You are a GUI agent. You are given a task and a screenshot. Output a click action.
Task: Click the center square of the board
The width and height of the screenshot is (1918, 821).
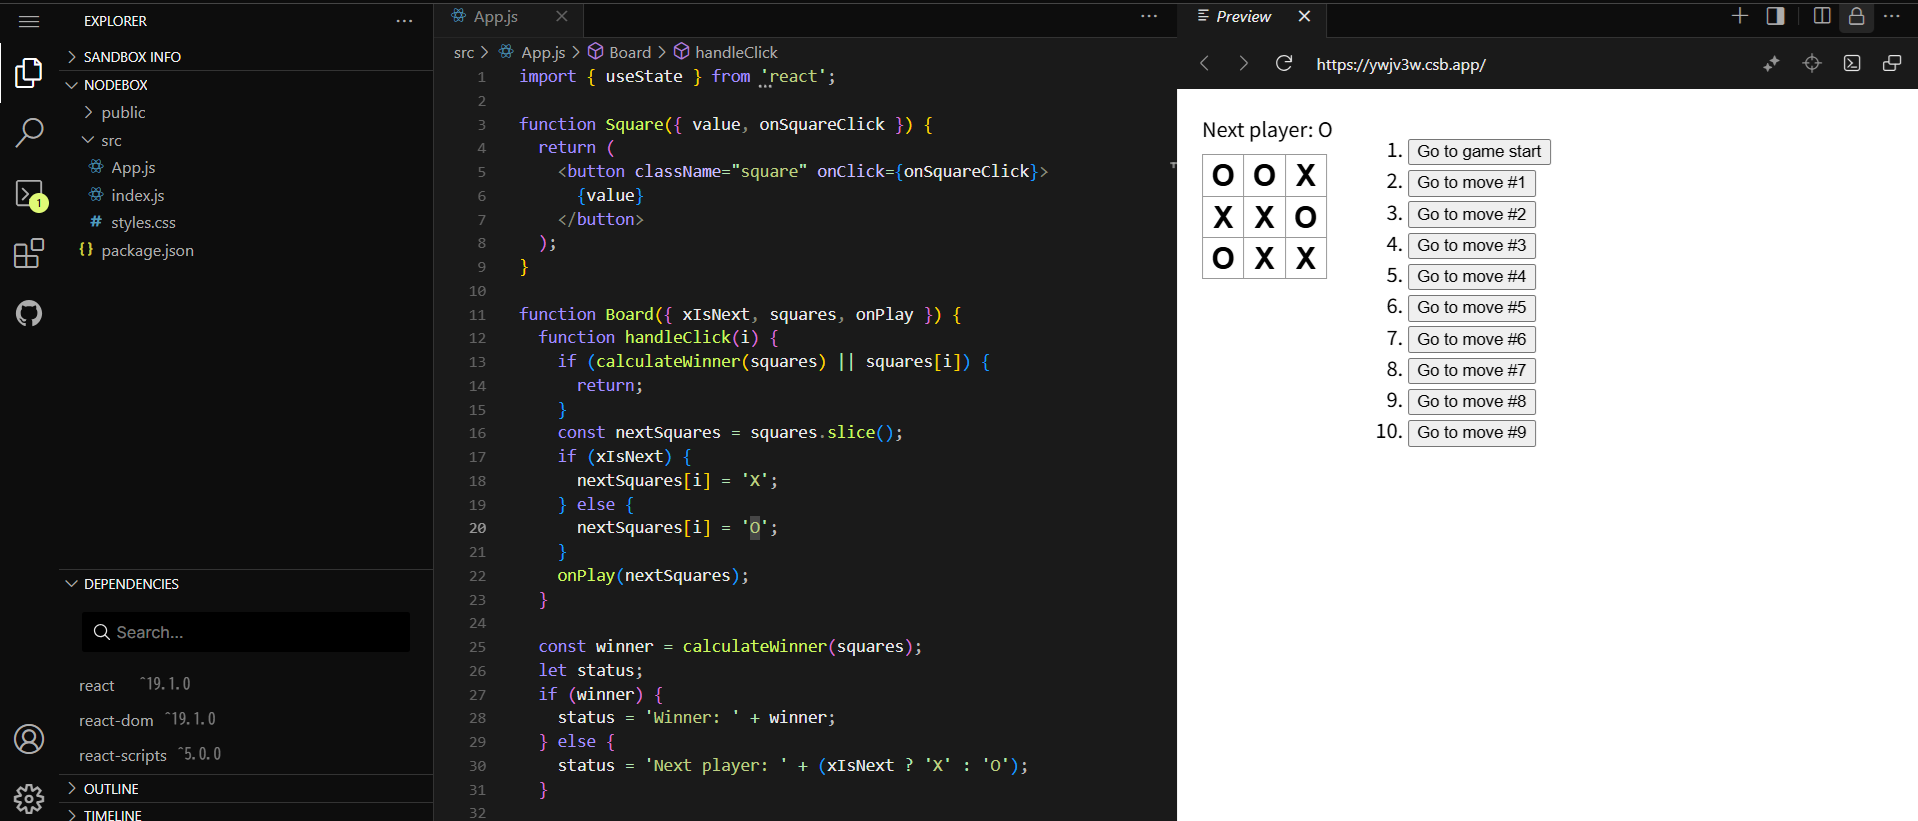point(1264,217)
